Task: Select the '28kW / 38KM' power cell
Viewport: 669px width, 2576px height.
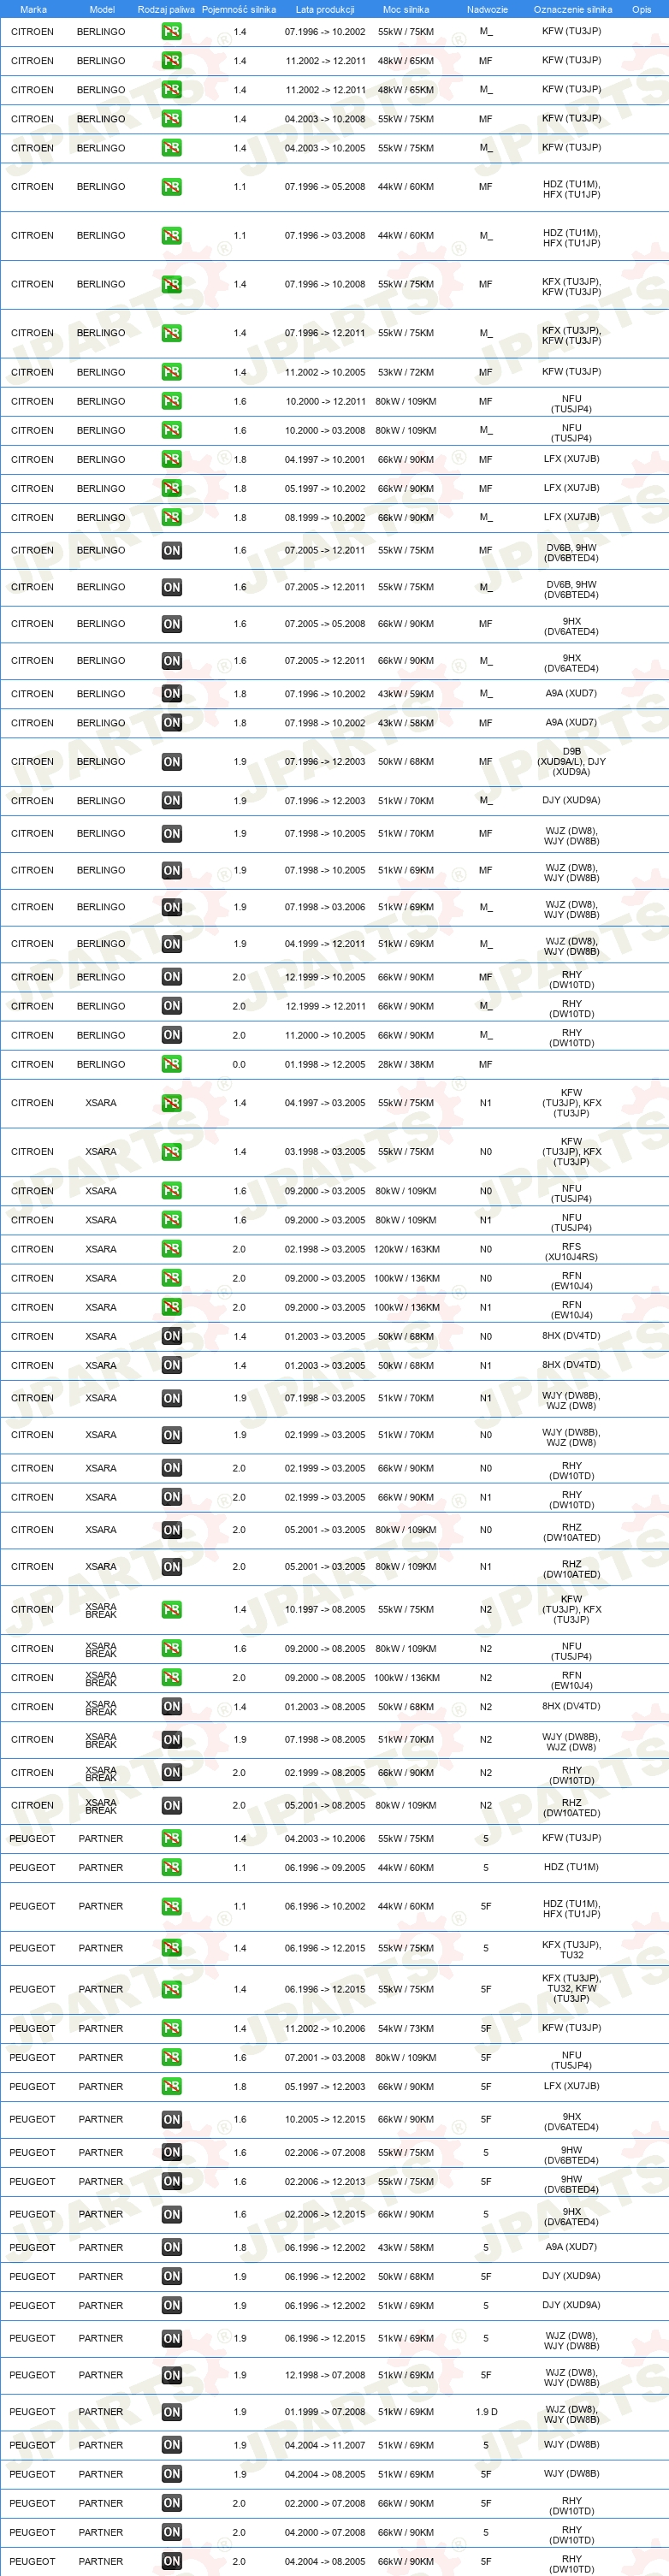Action: click(406, 1064)
